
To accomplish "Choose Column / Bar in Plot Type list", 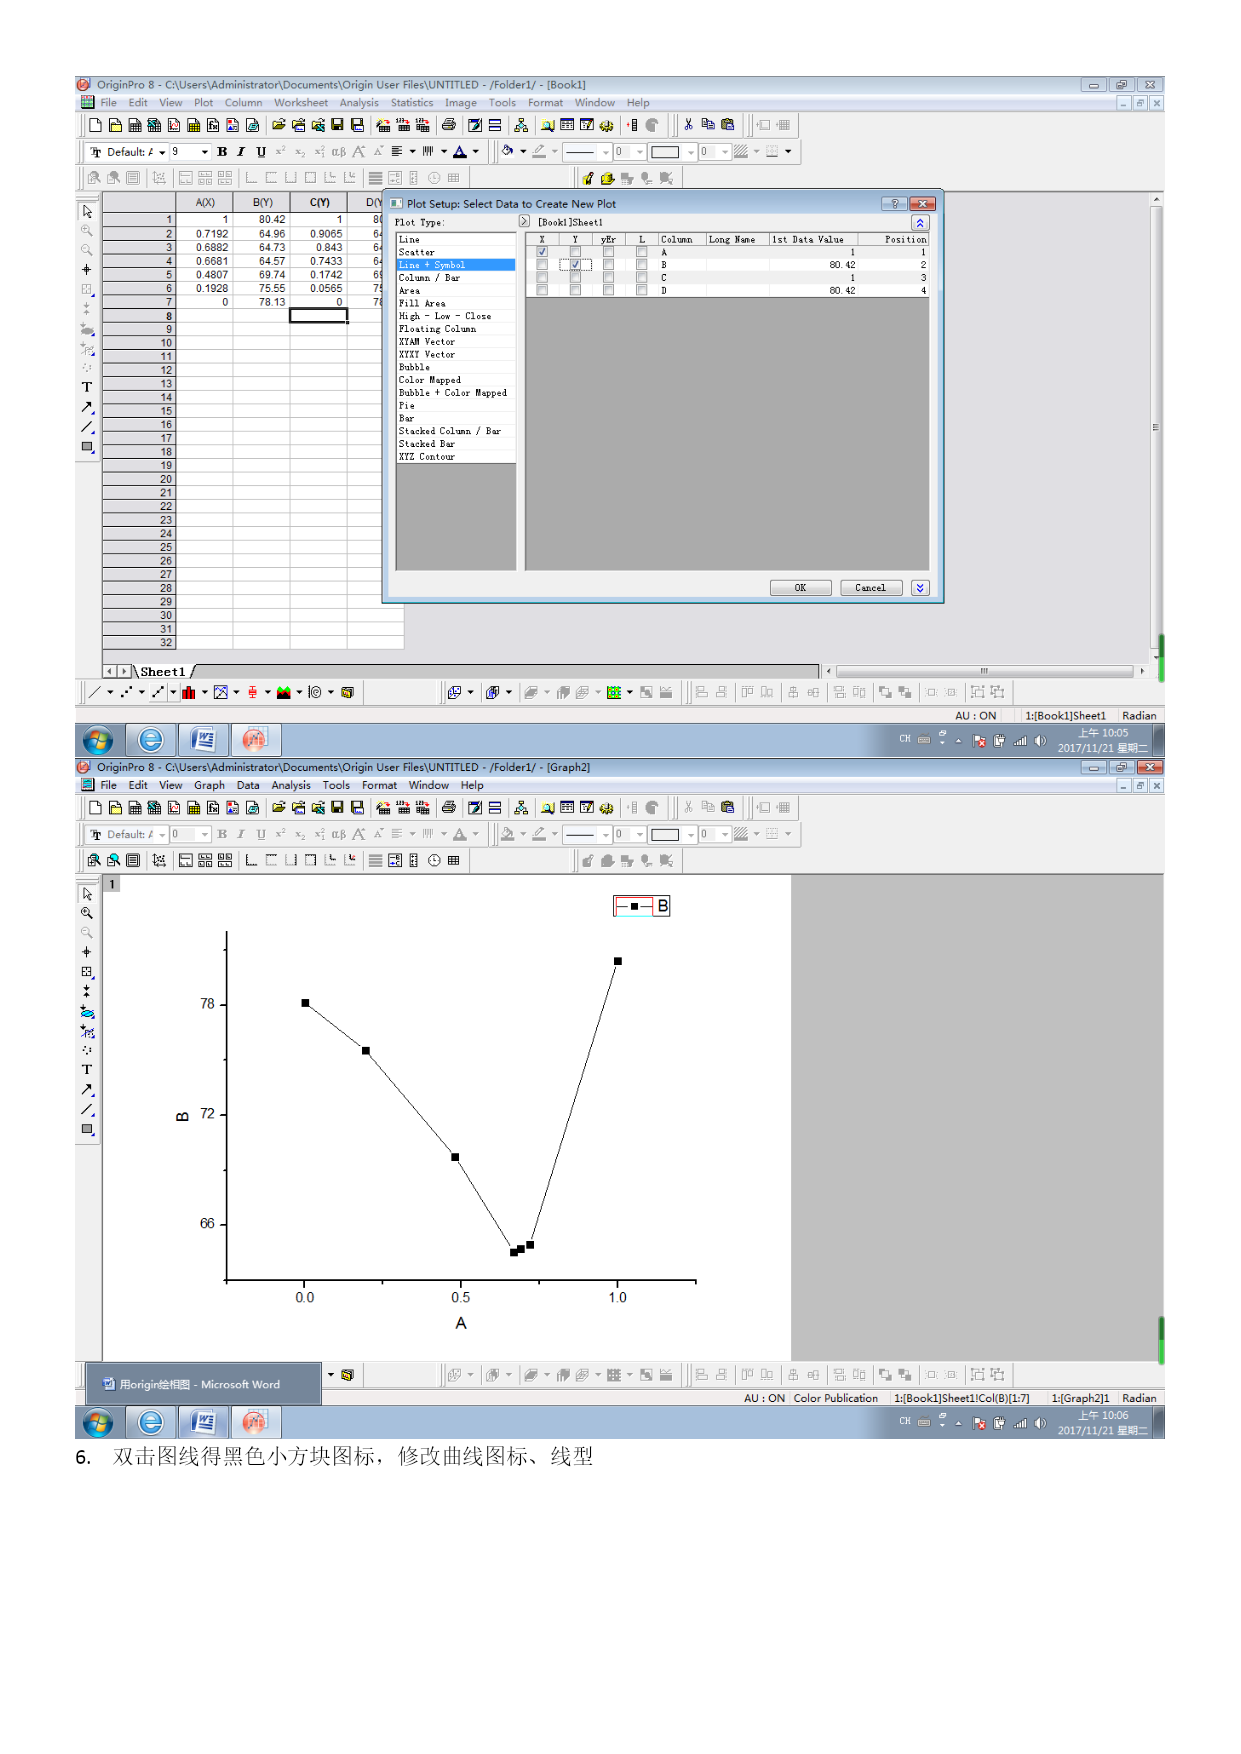I will click(x=456, y=278).
